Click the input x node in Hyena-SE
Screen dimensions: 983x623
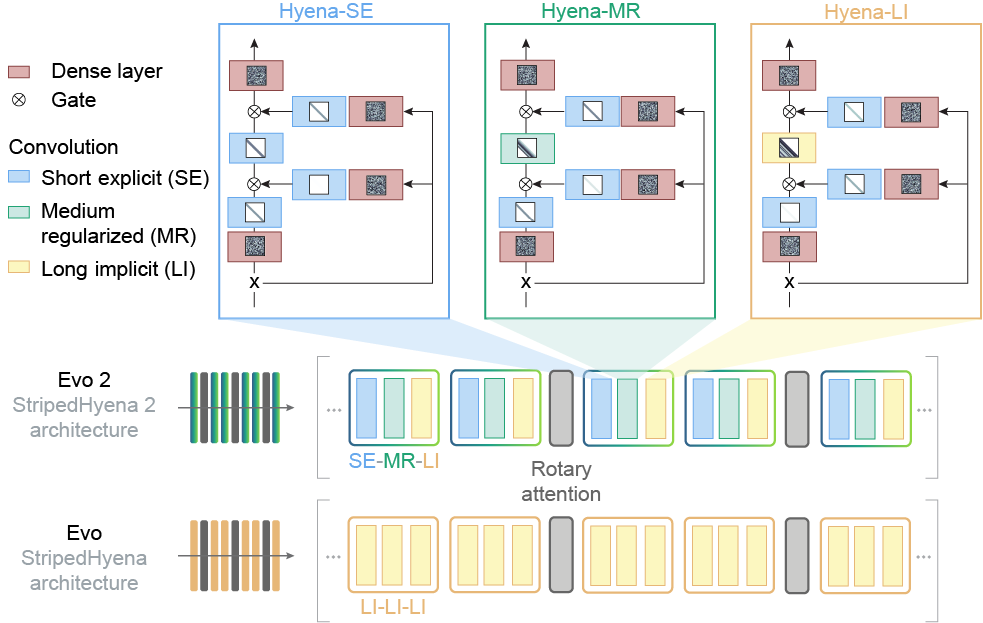pyautogui.click(x=255, y=281)
